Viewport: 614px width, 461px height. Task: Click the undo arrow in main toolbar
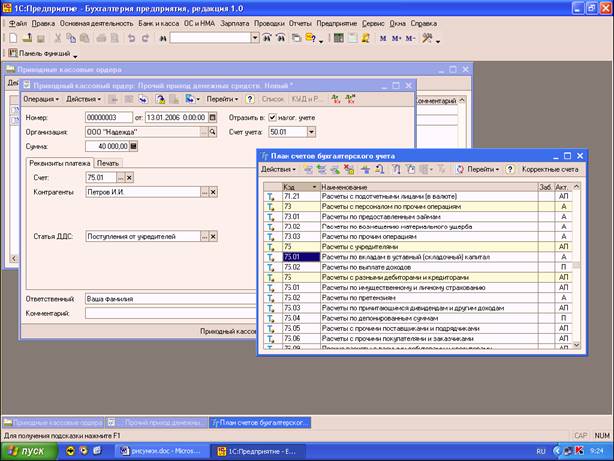click(131, 38)
